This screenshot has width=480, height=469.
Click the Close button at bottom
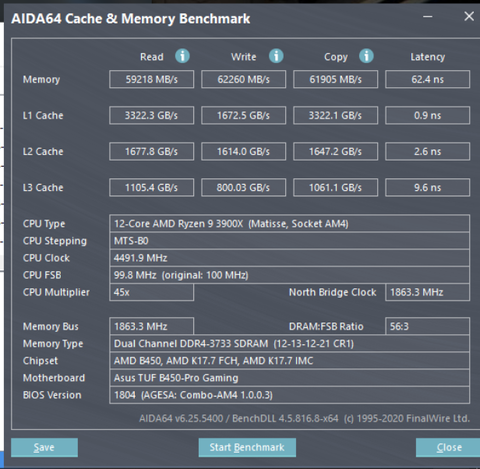pyautogui.click(x=448, y=447)
